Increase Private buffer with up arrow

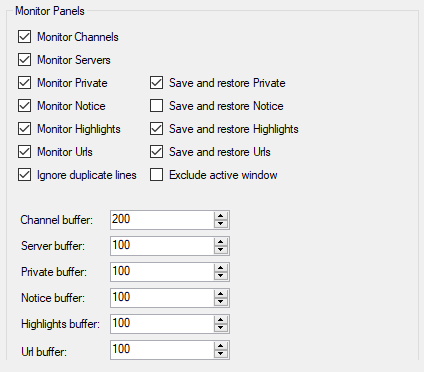click(x=221, y=268)
